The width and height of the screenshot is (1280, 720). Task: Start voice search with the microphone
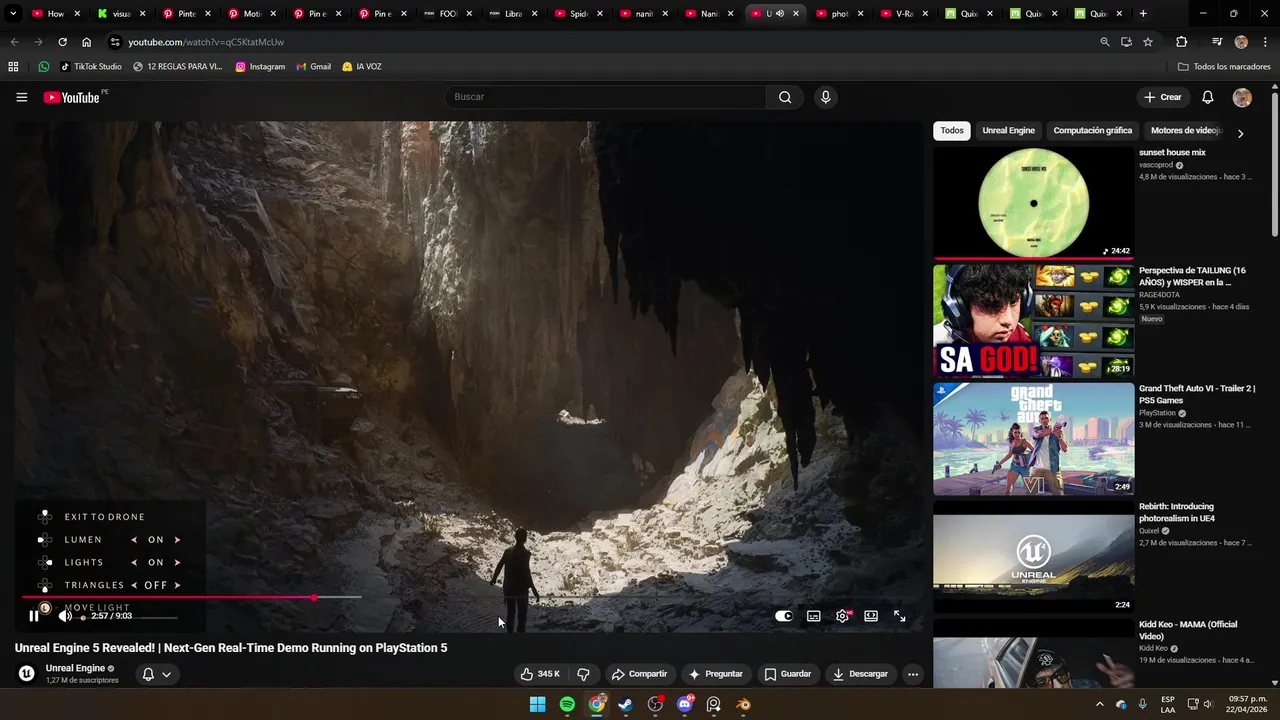825,97
